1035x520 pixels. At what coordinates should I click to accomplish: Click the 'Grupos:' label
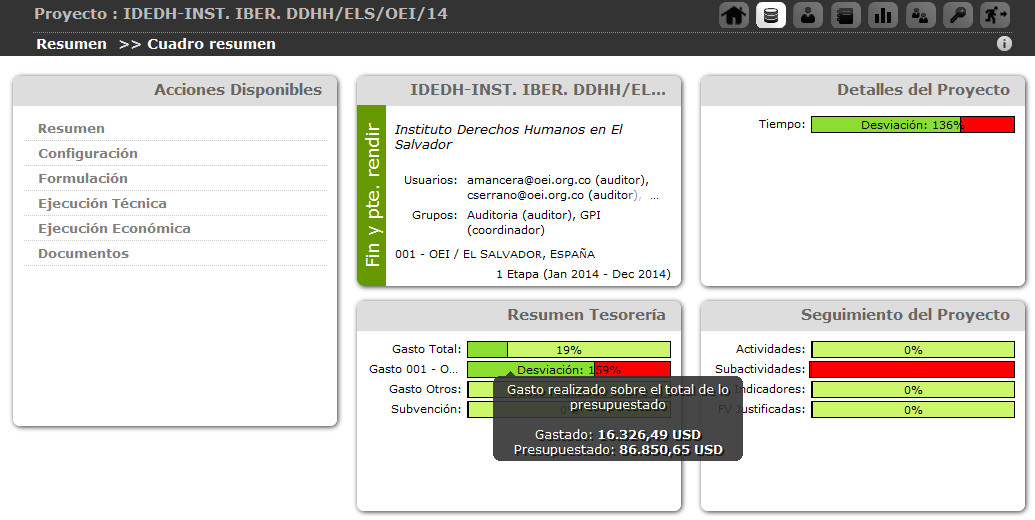point(434,215)
